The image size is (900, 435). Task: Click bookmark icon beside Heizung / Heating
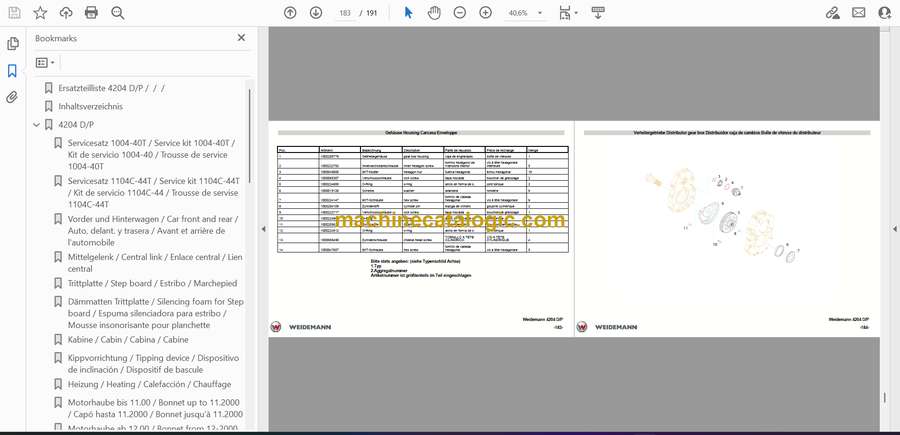click(58, 384)
